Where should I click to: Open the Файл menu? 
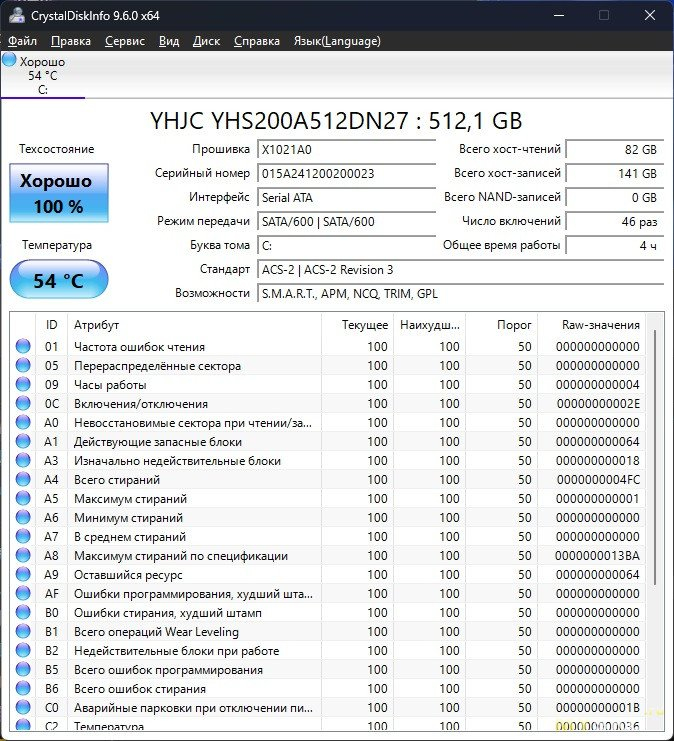click(x=22, y=41)
